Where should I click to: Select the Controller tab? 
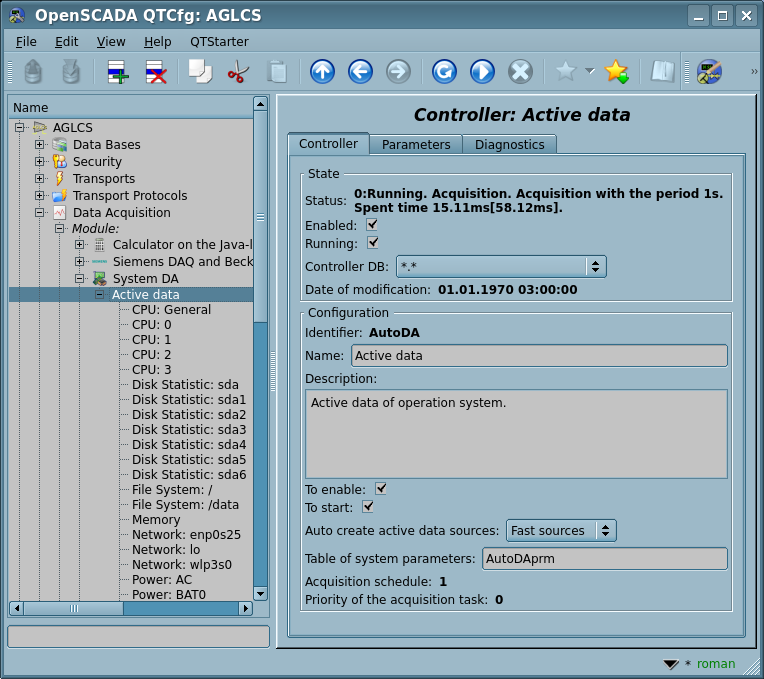pos(328,144)
